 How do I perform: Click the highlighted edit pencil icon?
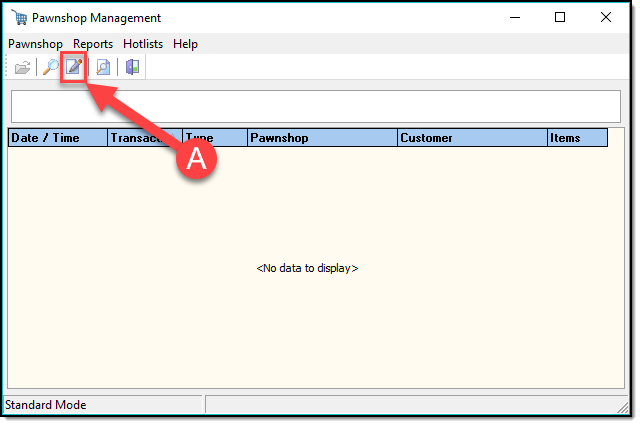73,68
